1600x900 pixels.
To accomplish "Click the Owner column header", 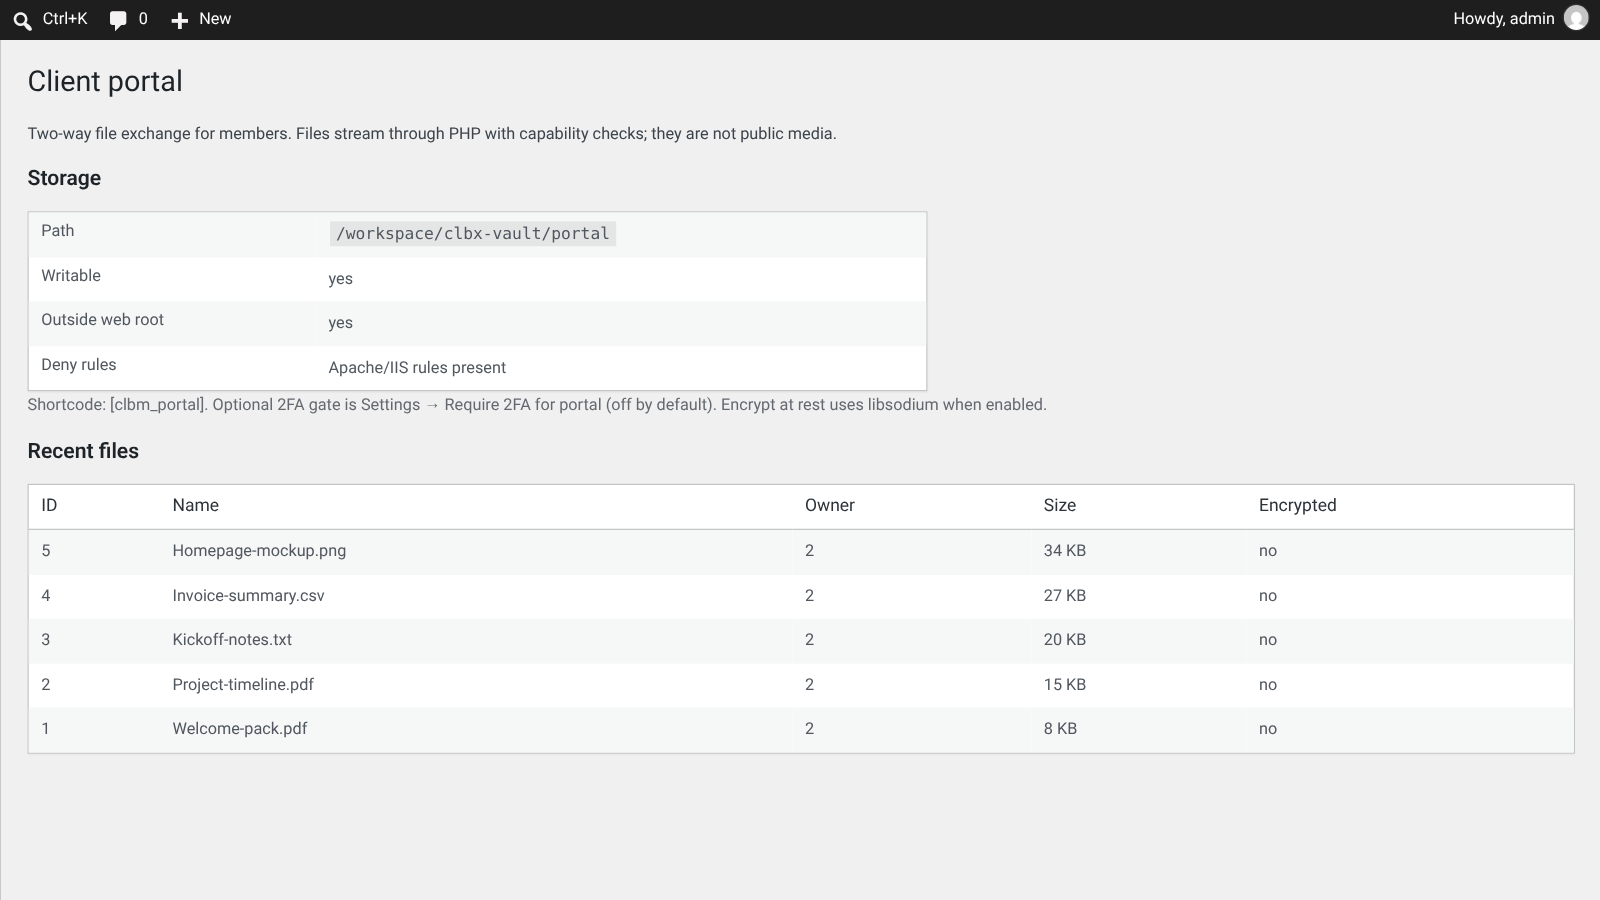I will coord(830,506).
